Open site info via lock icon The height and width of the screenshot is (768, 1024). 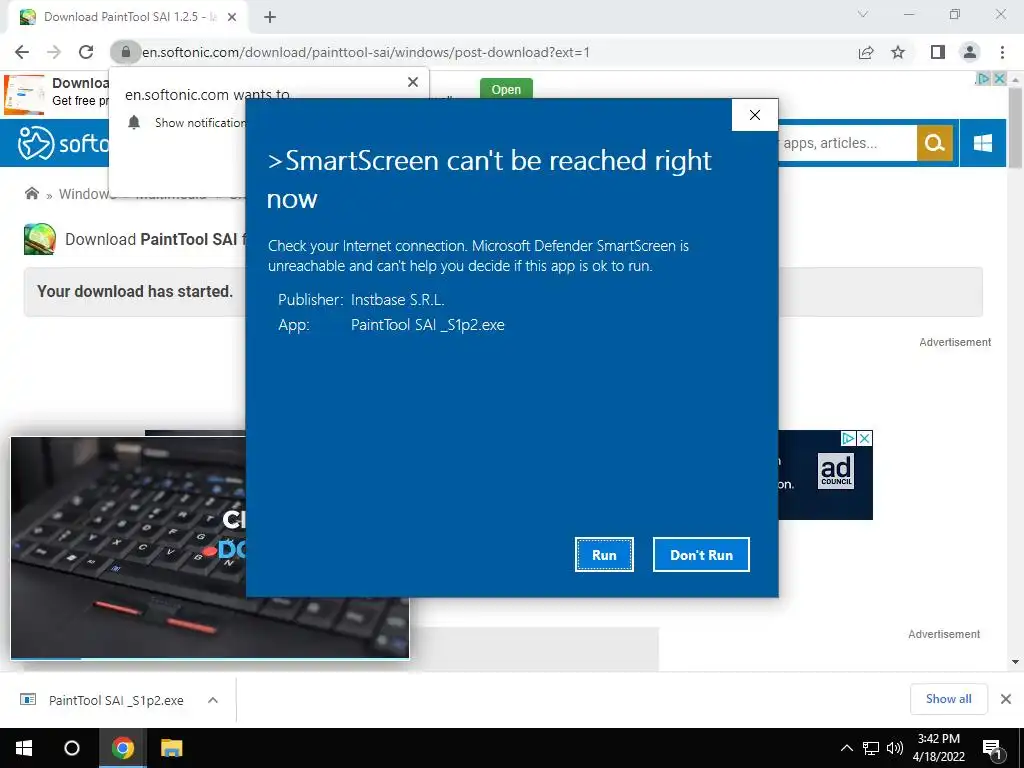click(x=125, y=52)
